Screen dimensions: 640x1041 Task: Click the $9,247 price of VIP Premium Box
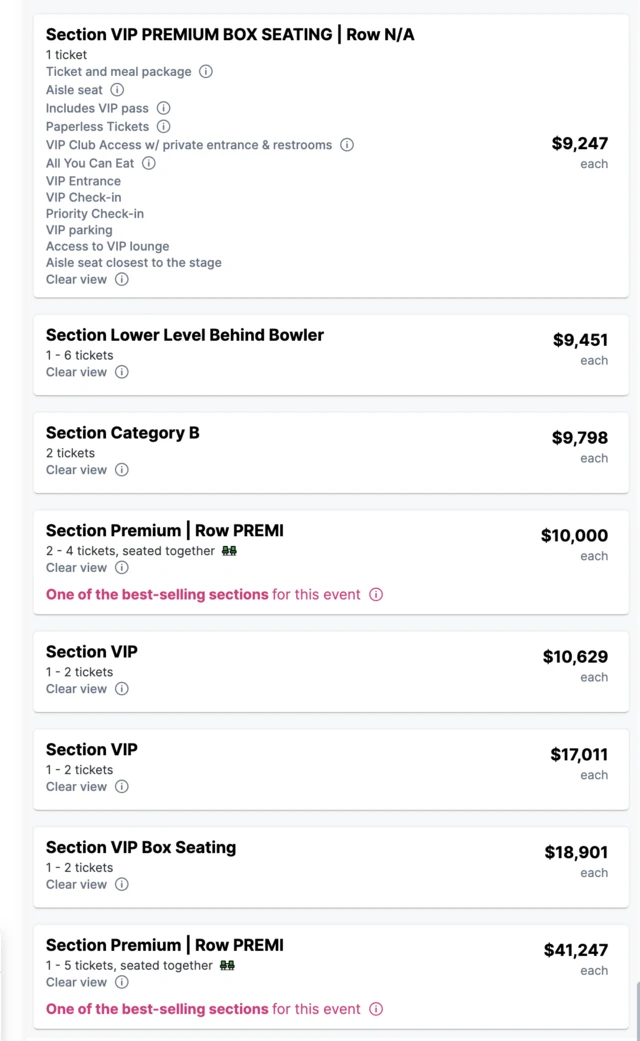(579, 144)
